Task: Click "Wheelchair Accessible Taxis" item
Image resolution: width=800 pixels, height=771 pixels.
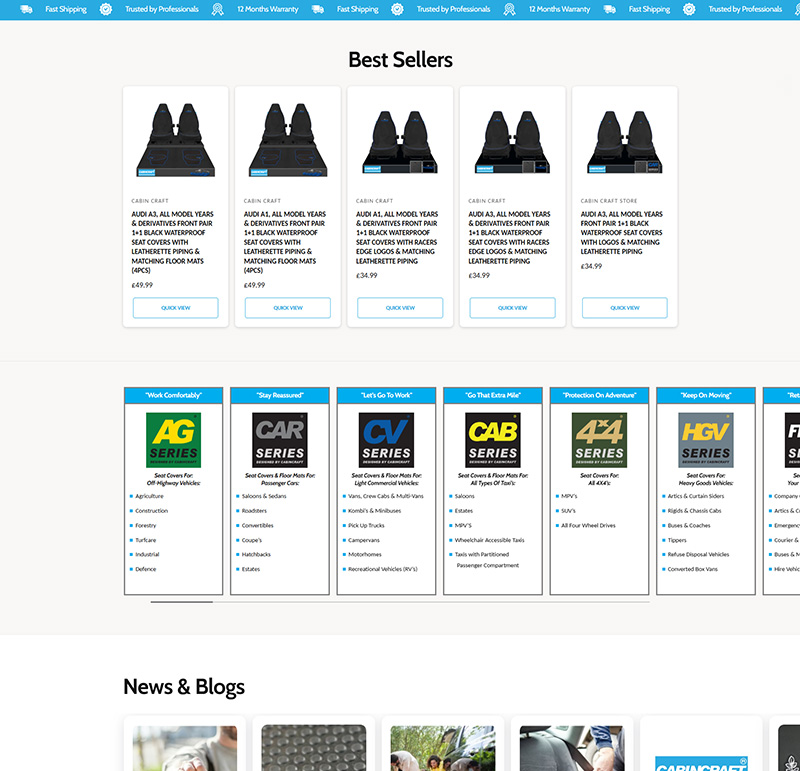Action: click(x=489, y=540)
